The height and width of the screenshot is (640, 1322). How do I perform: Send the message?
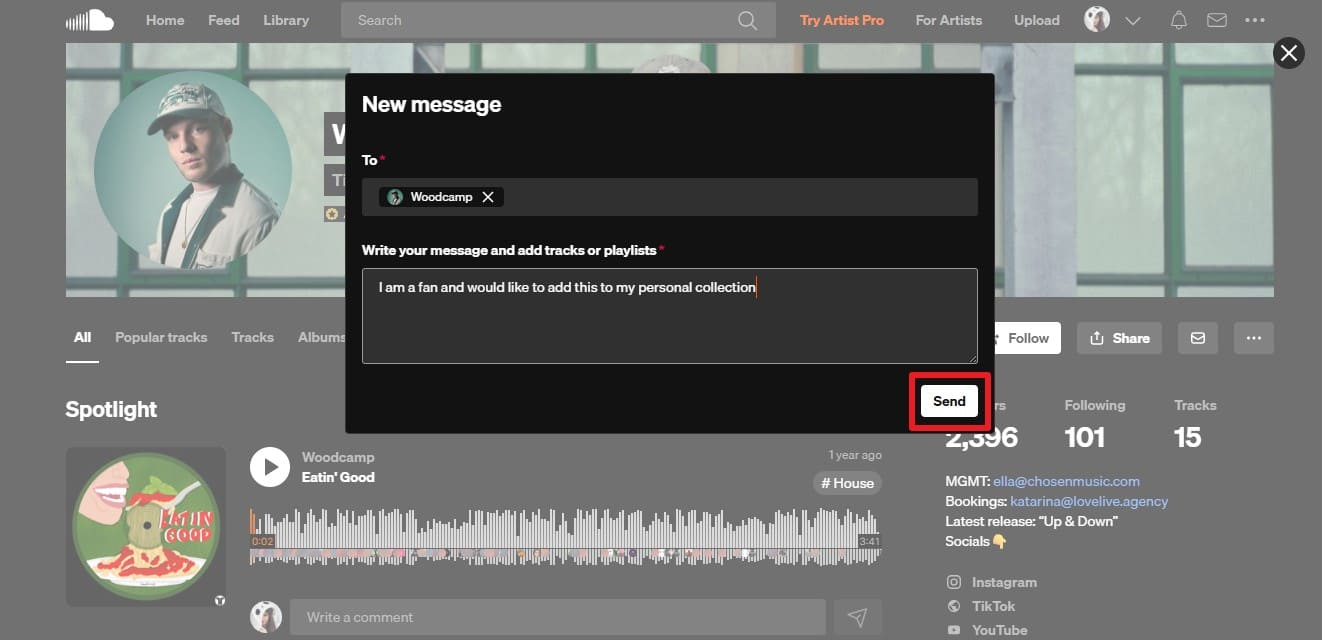(x=949, y=401)
